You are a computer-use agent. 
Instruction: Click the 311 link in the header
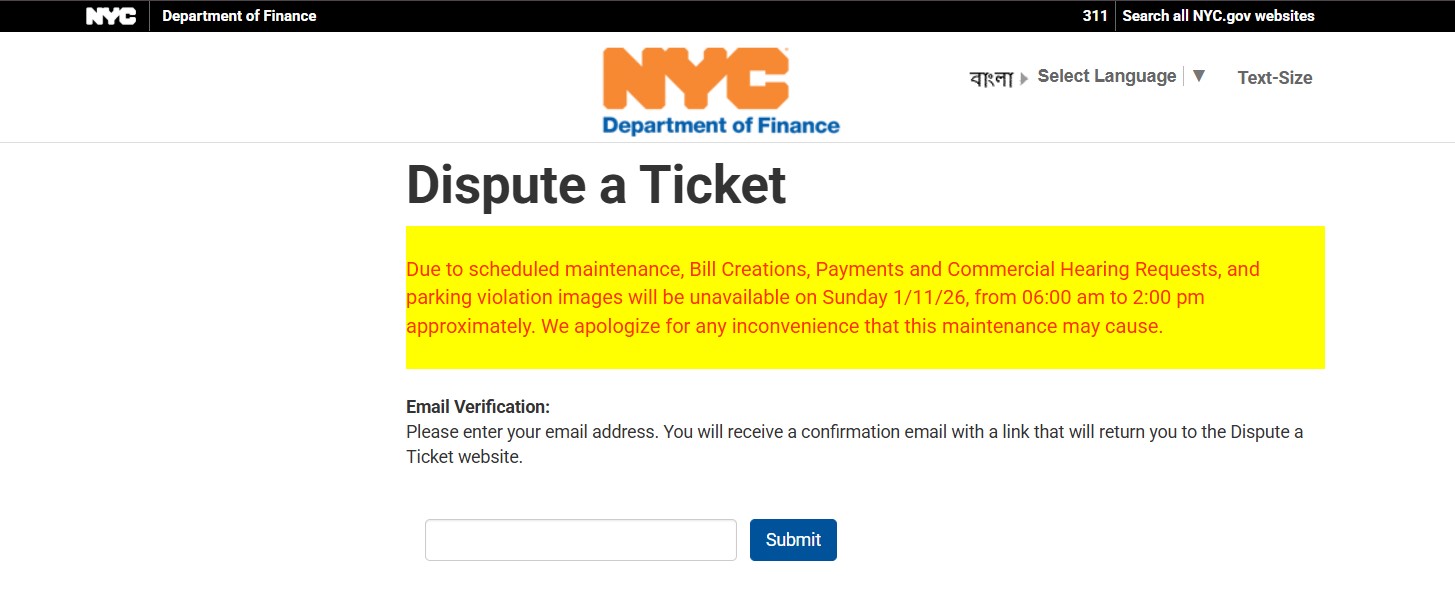(1097, 15)
